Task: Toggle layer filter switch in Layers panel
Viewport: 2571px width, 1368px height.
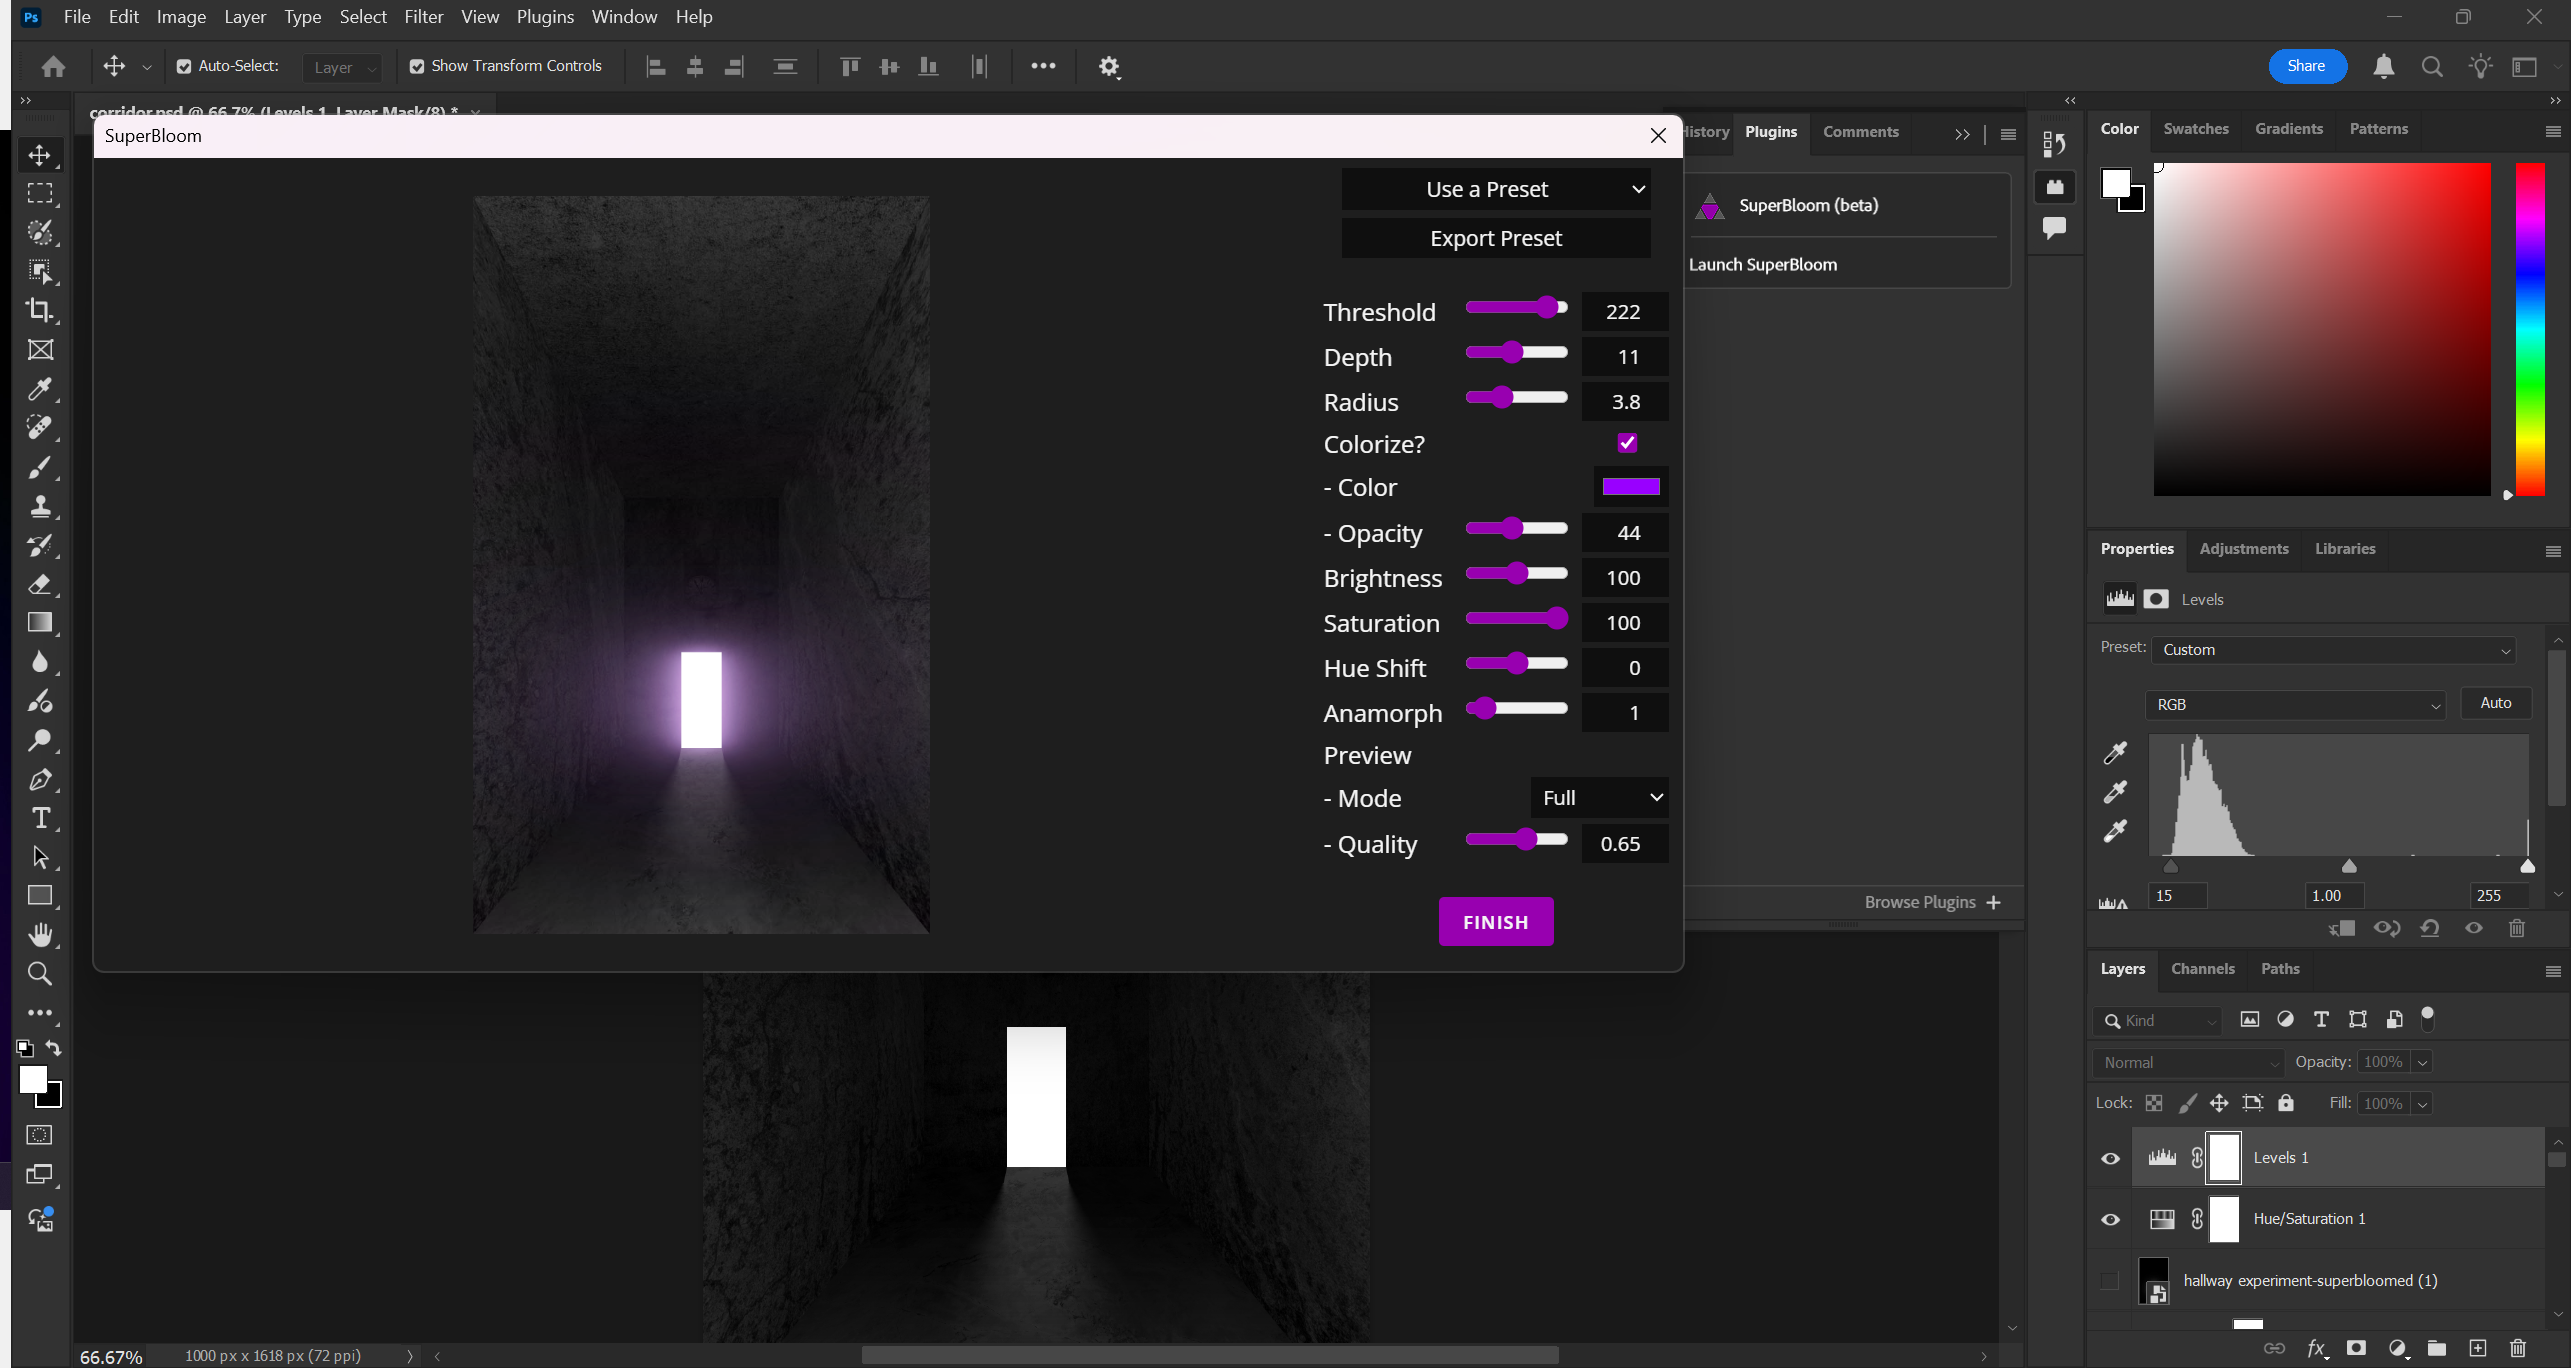Action: [x=2427, y=1019]
